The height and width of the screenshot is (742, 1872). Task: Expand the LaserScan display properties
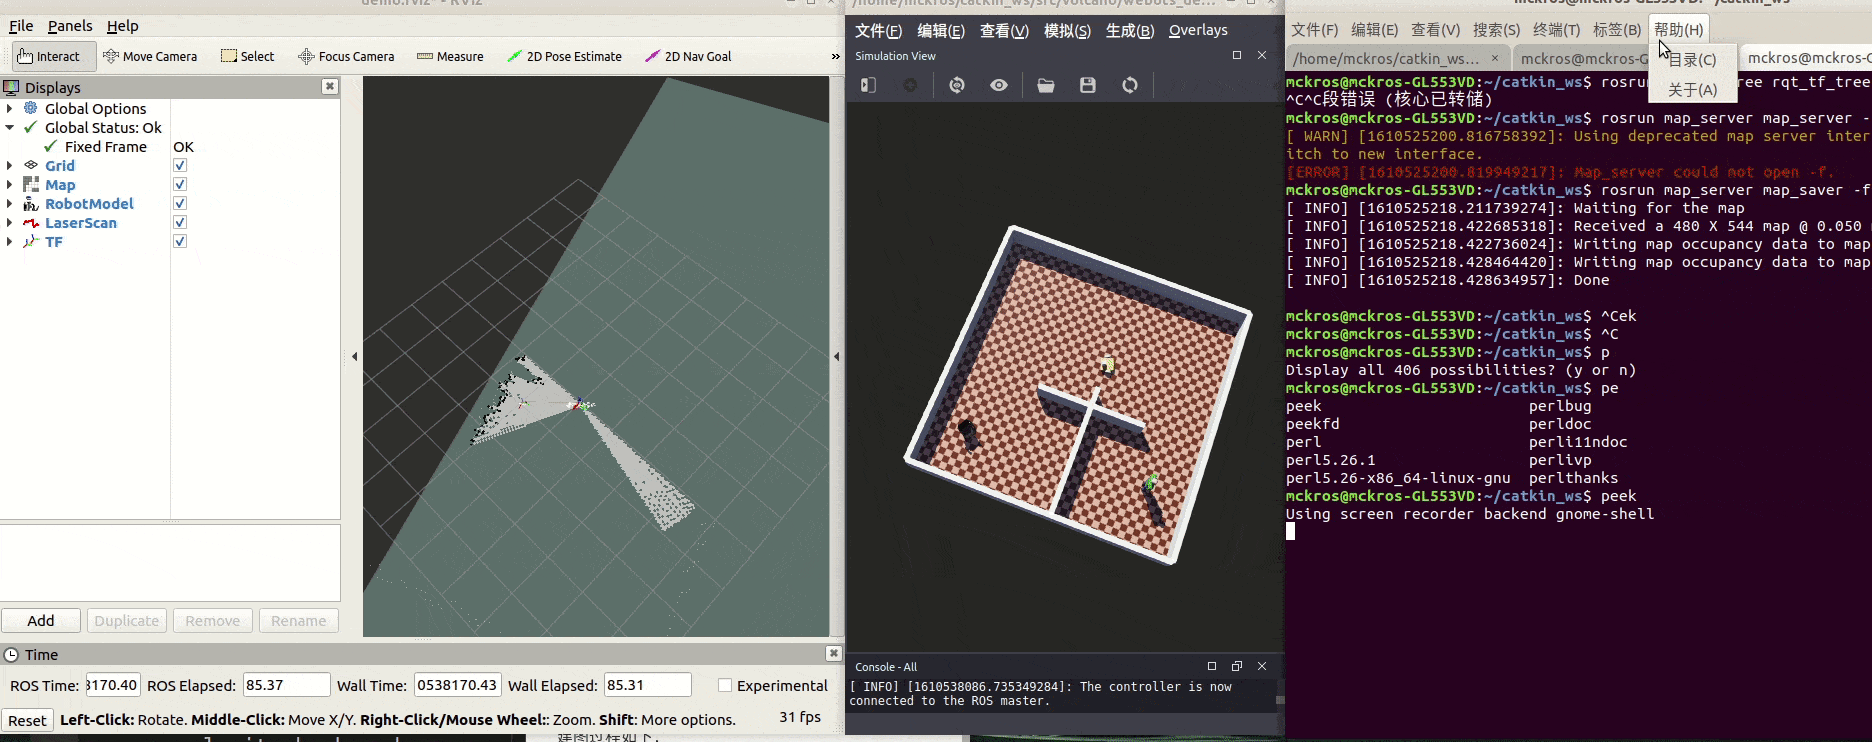[x=10, y=222]
